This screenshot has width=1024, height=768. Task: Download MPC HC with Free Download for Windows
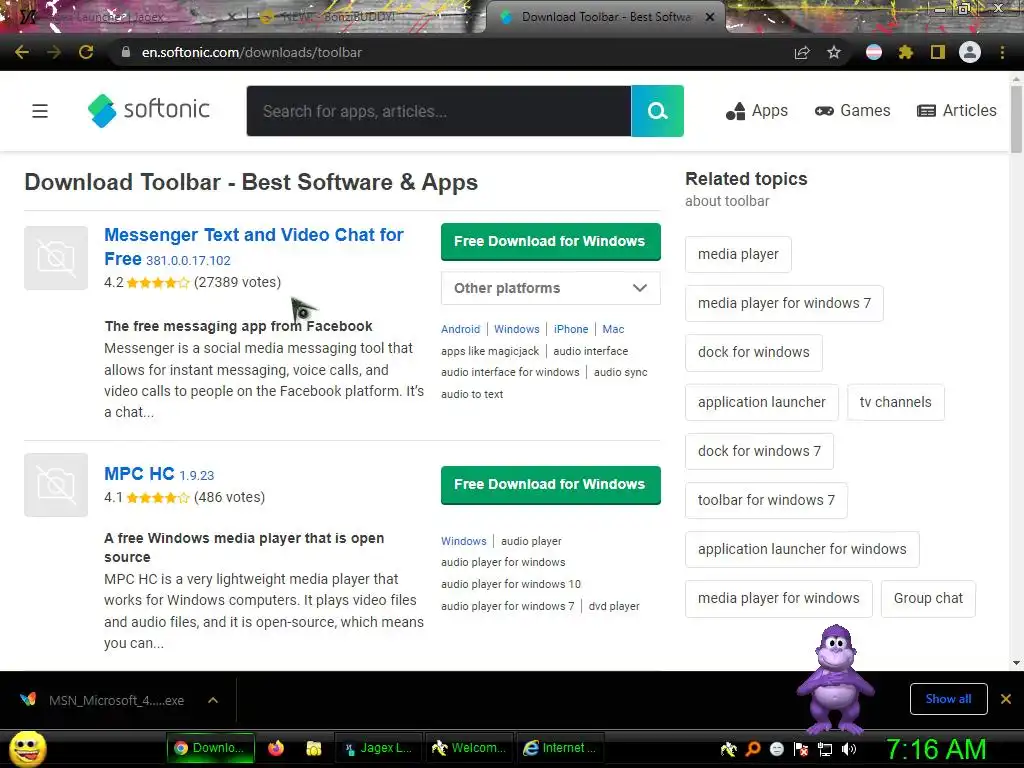551,485
